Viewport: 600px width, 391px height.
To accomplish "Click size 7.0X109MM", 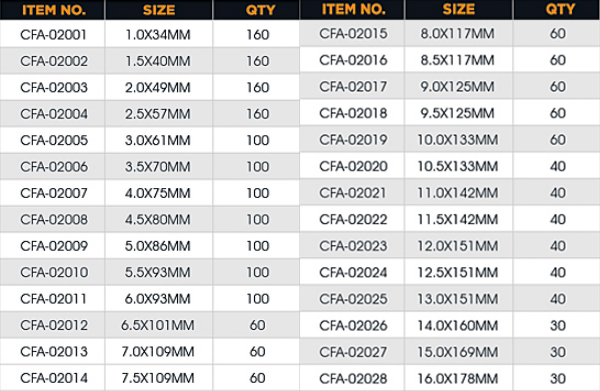I will [158, 352].
